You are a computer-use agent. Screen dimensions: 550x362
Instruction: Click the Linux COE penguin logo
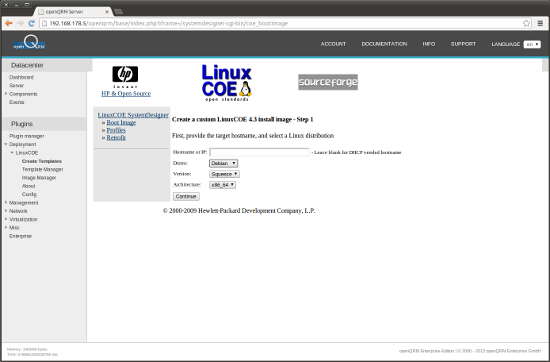227,83
